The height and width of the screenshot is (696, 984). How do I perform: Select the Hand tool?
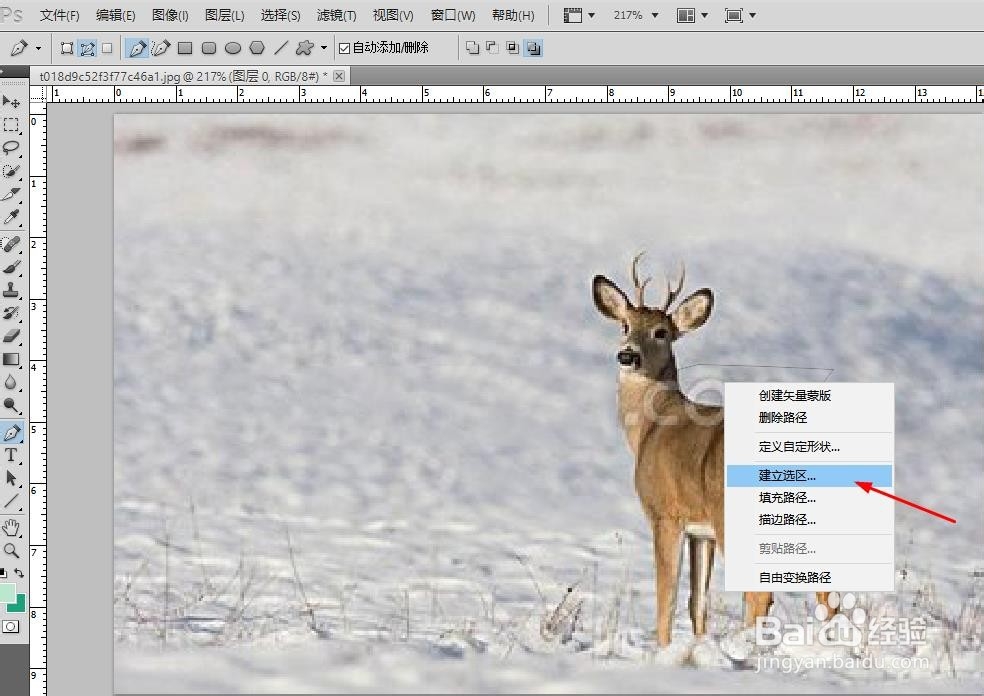pos(11,527)
